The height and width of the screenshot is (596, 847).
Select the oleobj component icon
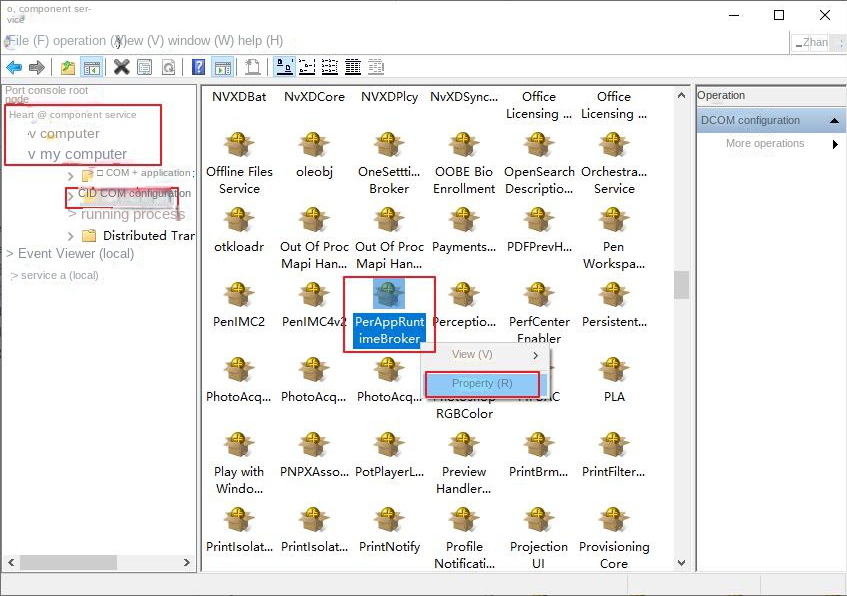(x=314, y=145)
